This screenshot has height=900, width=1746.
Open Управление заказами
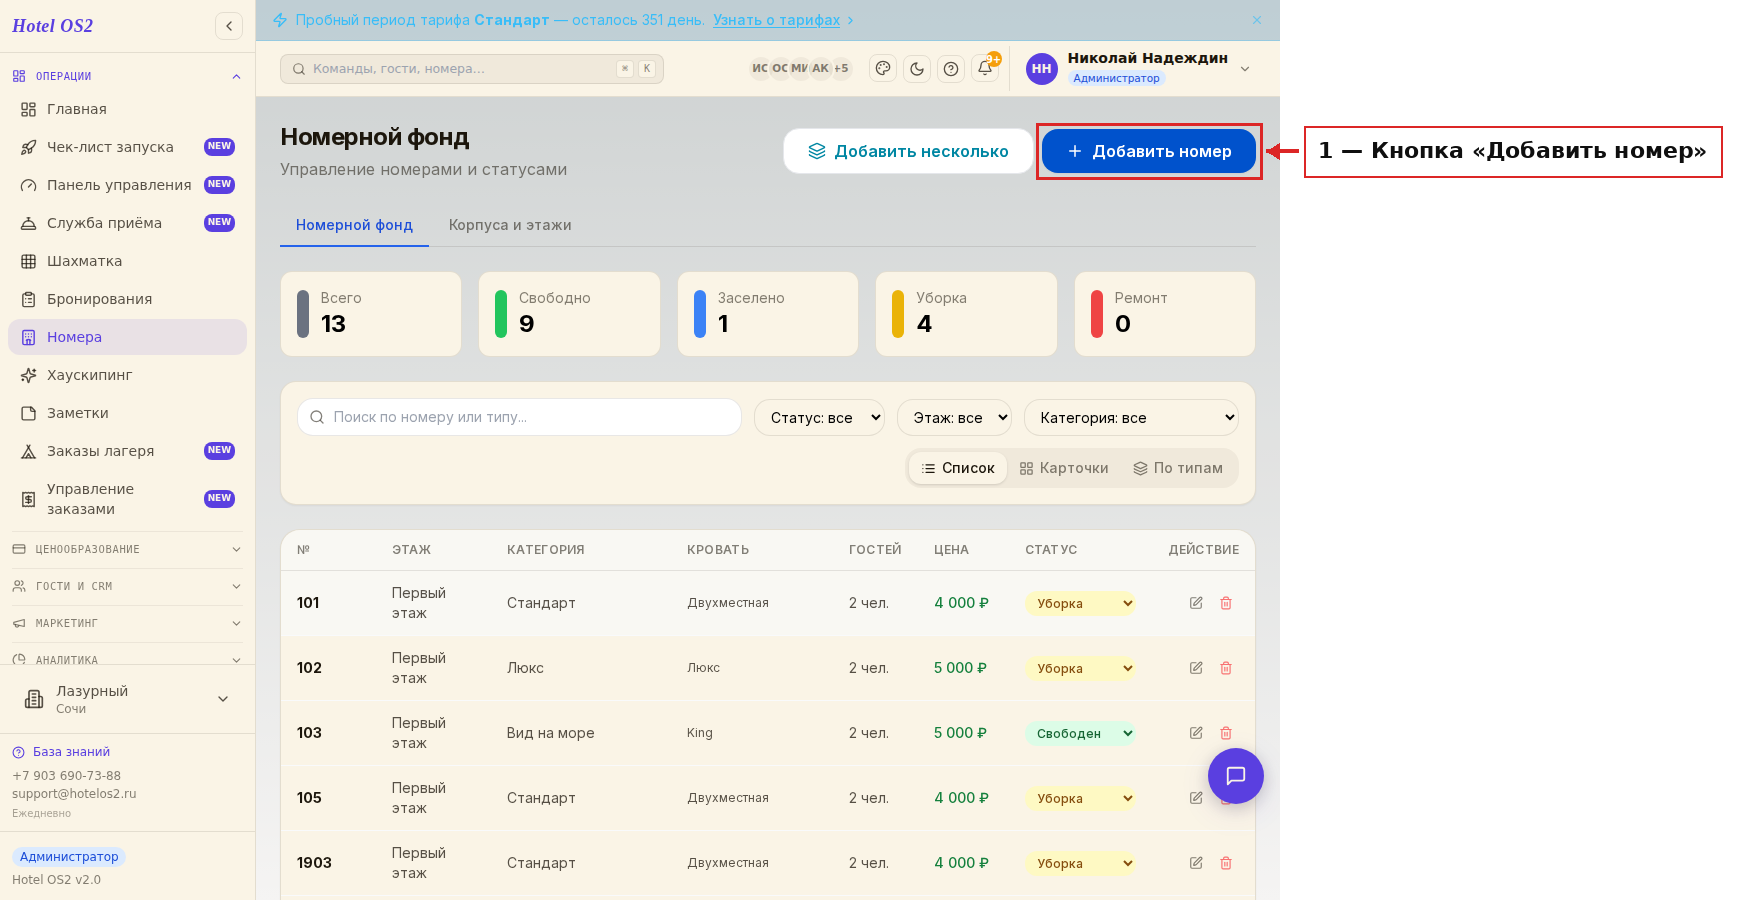coord(127,499)
